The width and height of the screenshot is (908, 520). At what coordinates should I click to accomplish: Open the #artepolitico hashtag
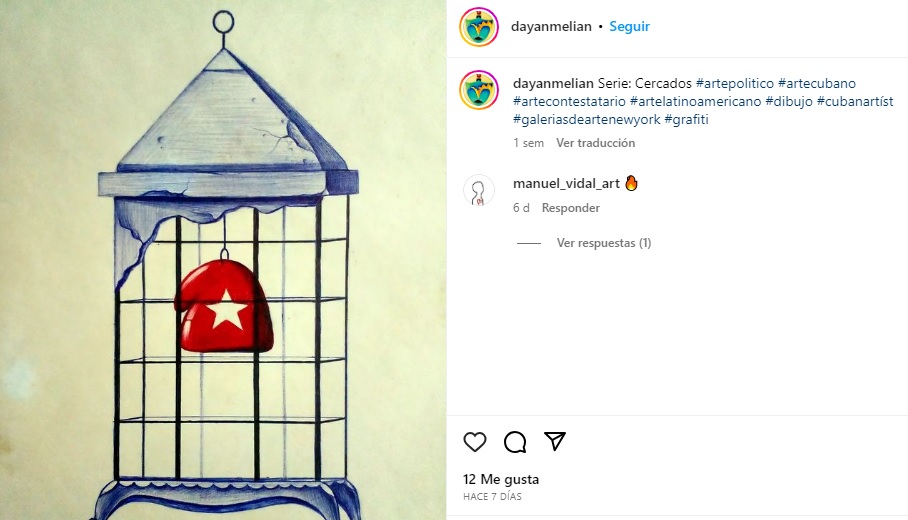click(734, 83)
